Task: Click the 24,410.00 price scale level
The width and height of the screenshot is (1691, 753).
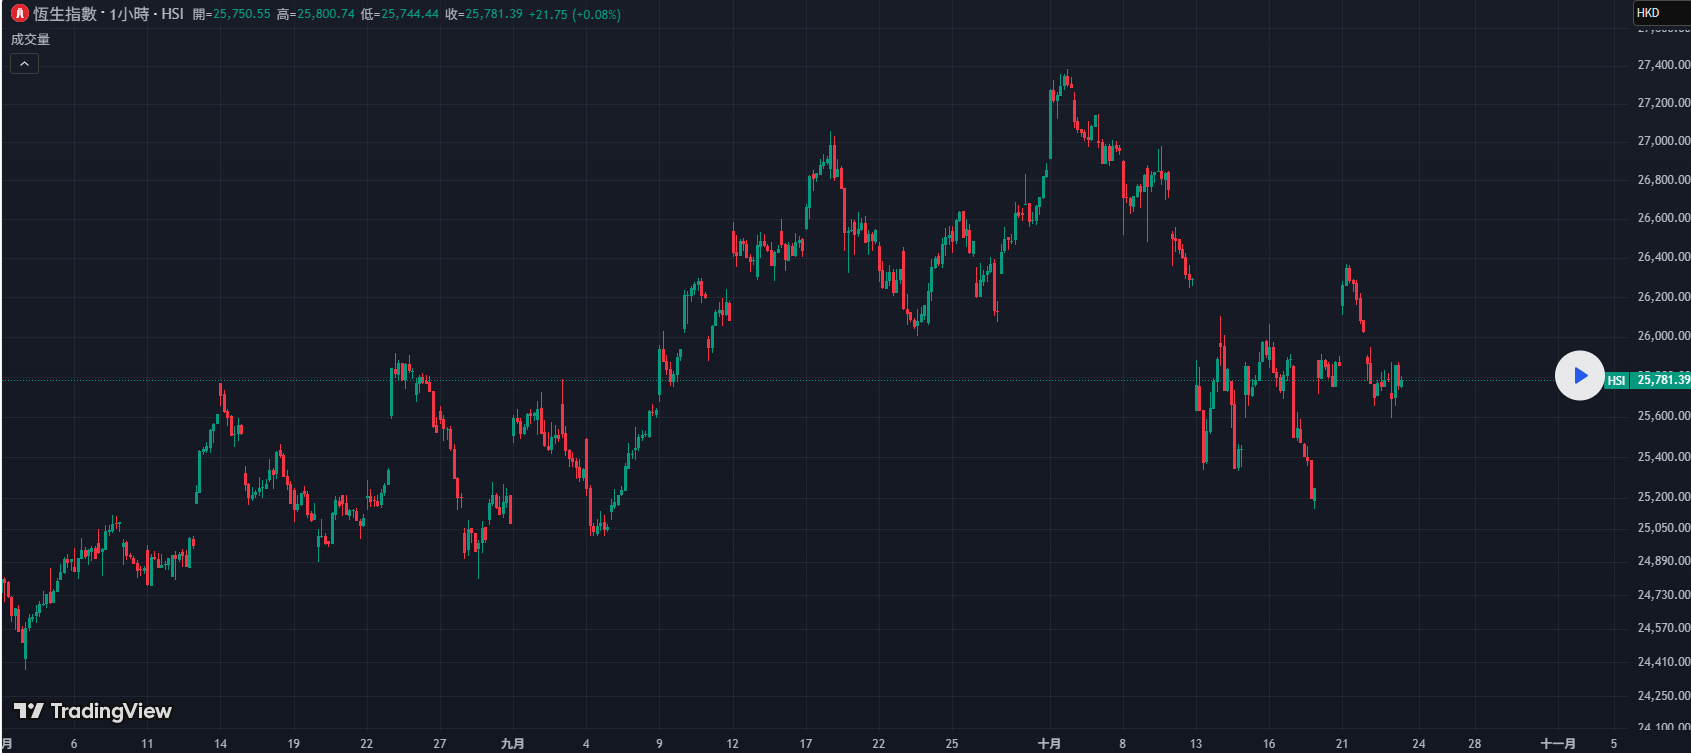Action: [1662, 662]
